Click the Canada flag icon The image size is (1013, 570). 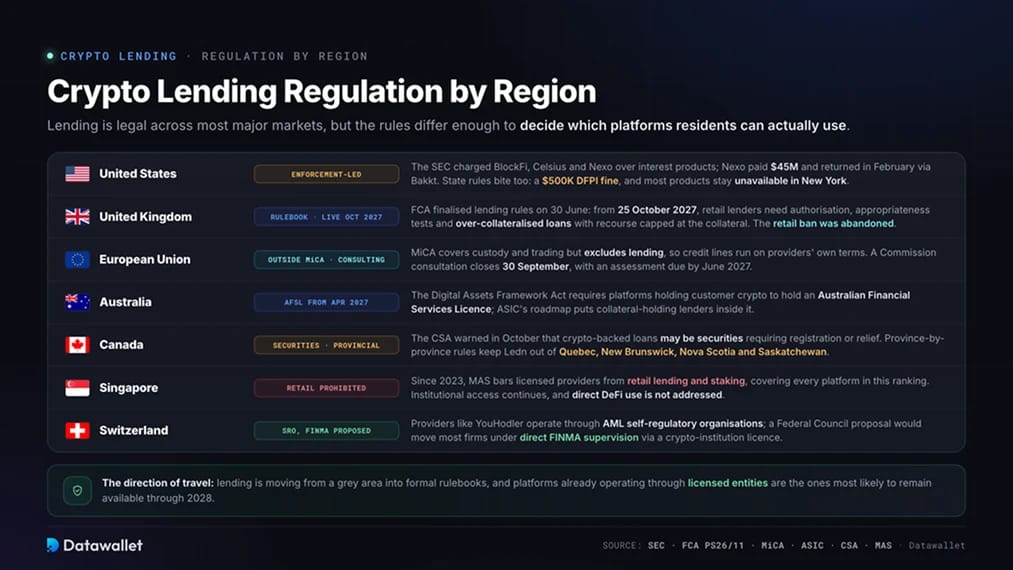(x=78, y=344)
